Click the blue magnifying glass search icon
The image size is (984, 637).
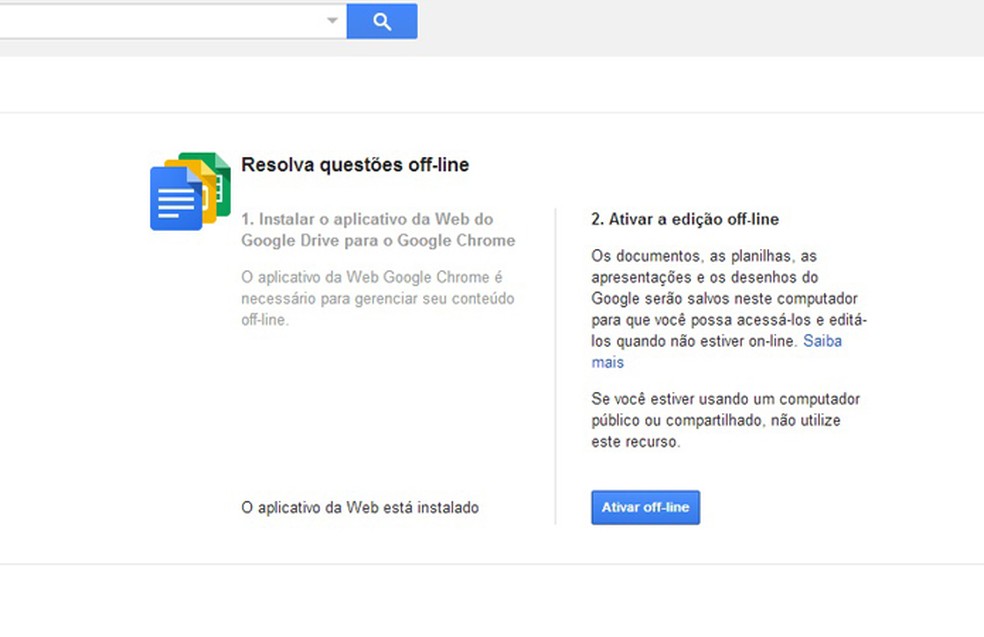[x=381, y=20]
